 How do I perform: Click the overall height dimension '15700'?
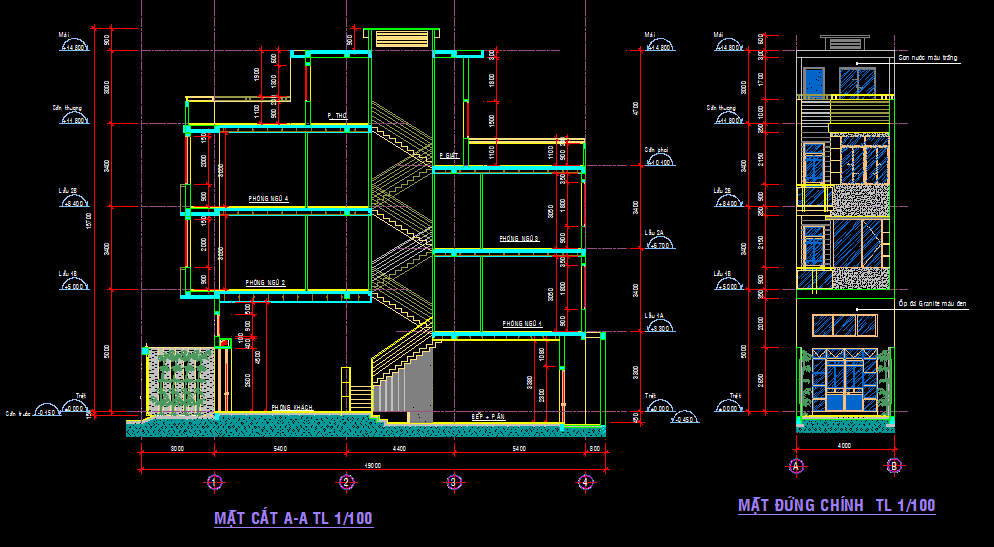pos(89,221)
